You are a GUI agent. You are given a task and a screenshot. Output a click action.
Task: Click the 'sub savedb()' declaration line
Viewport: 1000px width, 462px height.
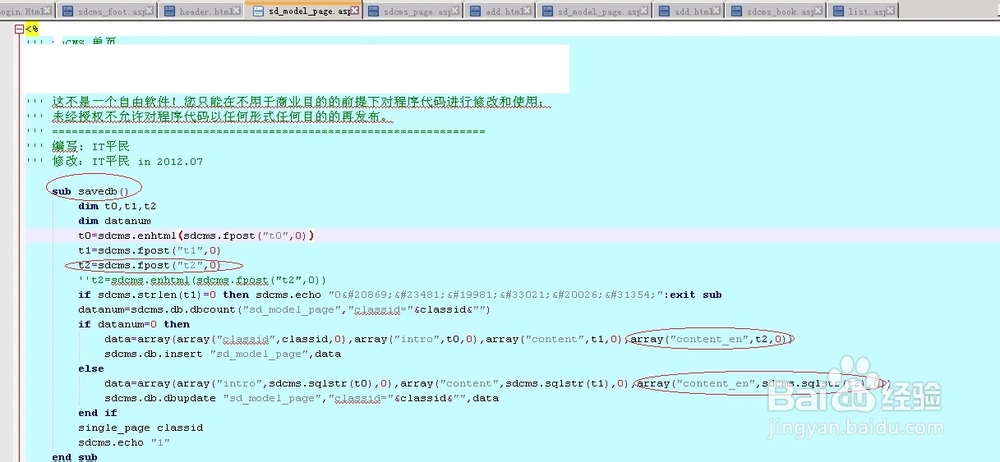point(91,191)
